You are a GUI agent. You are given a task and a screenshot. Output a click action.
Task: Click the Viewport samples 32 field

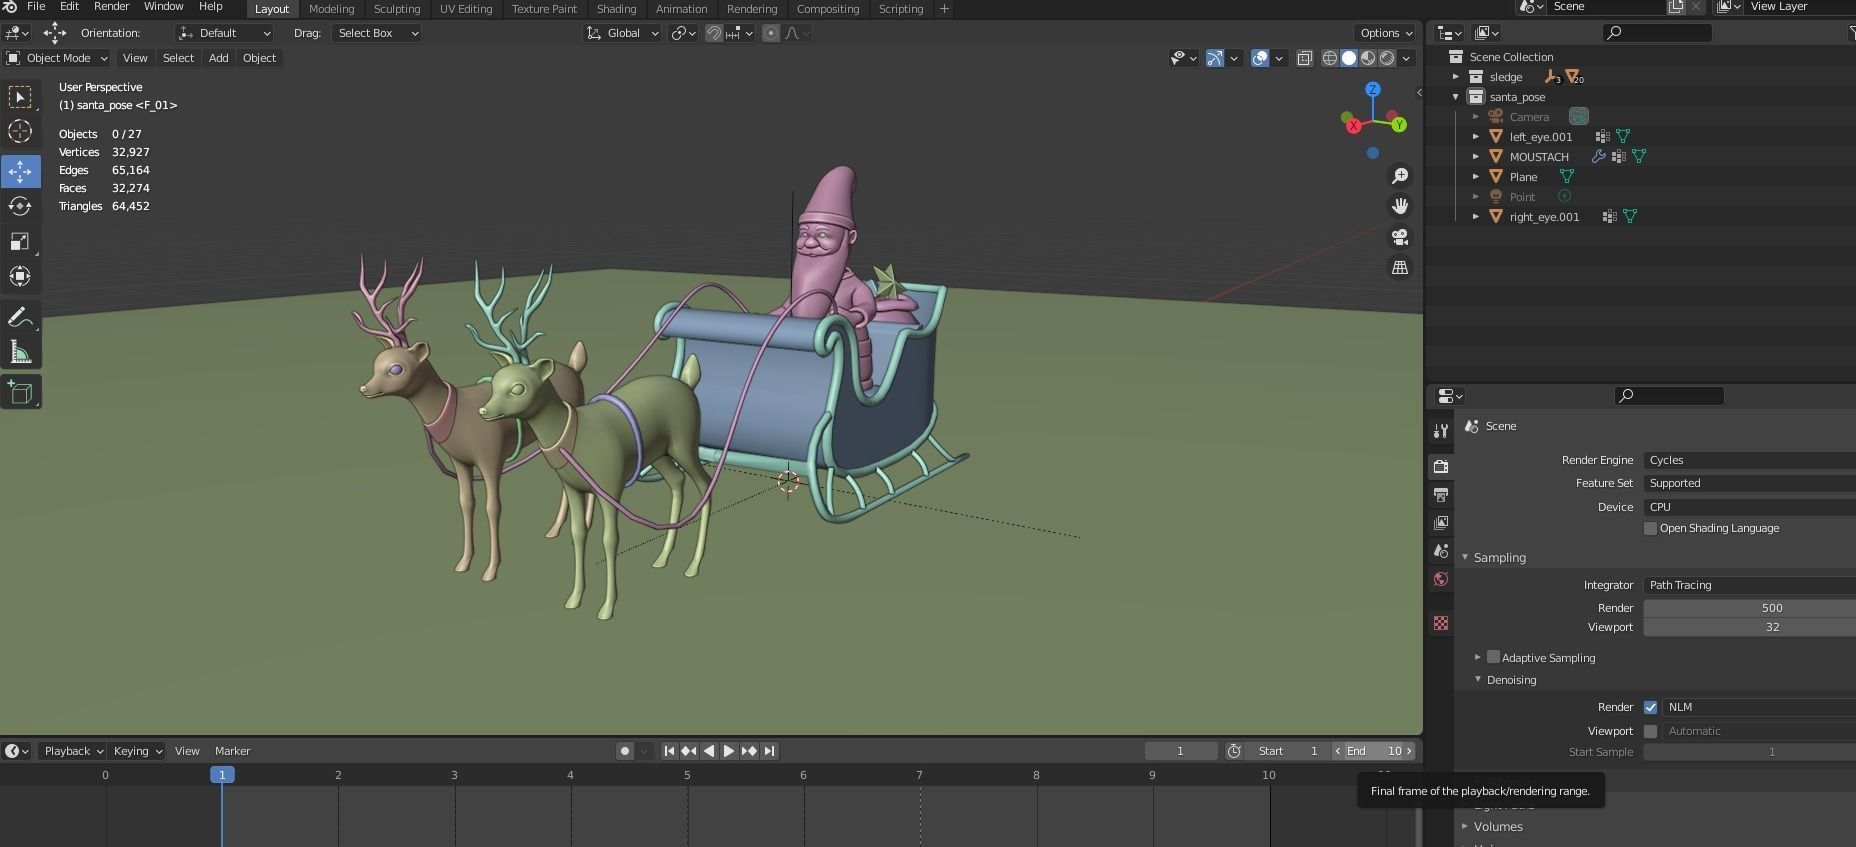pyautogui.click(x=1749, y=627)
